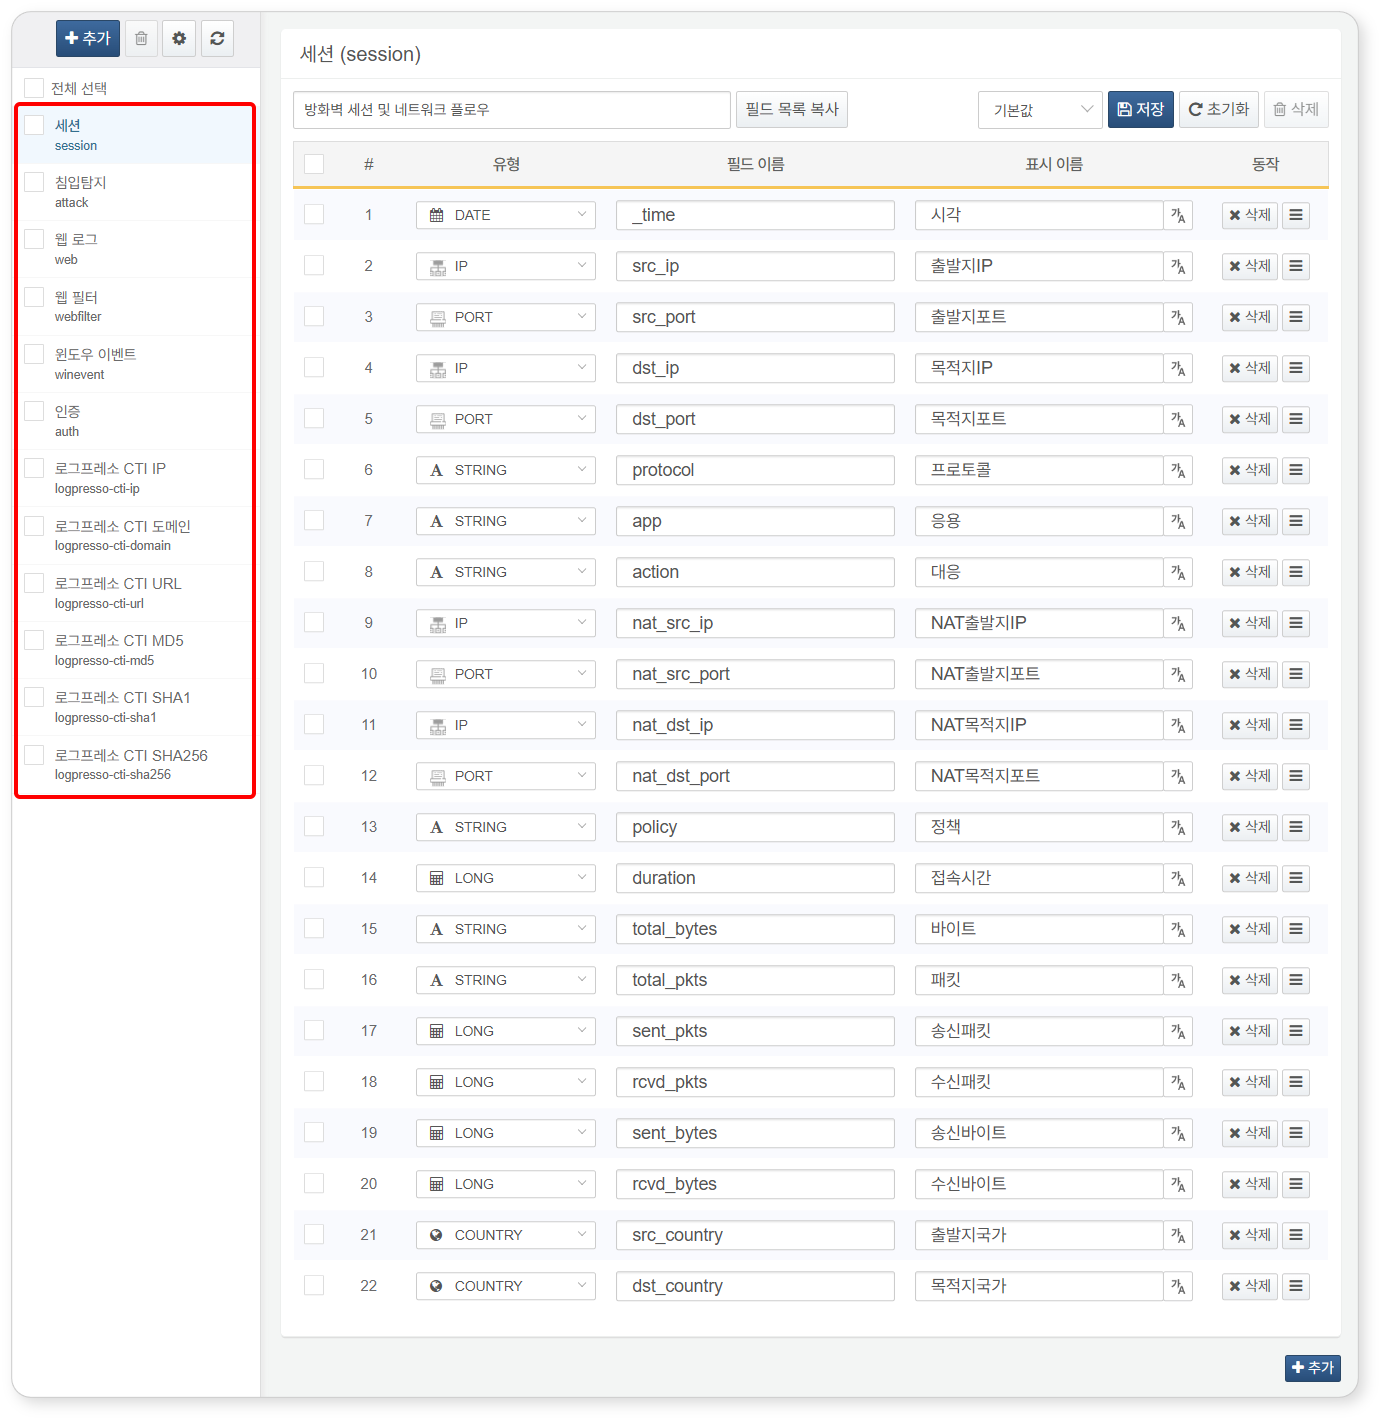
Task: Open STRING type dropdown for protocol
Action: (x=506, y=470)
